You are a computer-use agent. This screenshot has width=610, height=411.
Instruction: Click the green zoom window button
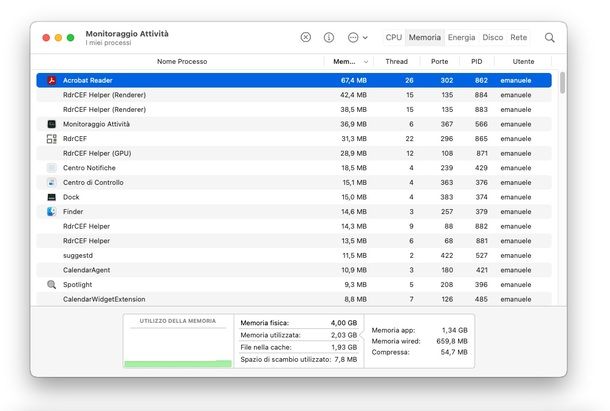(70, 37)
